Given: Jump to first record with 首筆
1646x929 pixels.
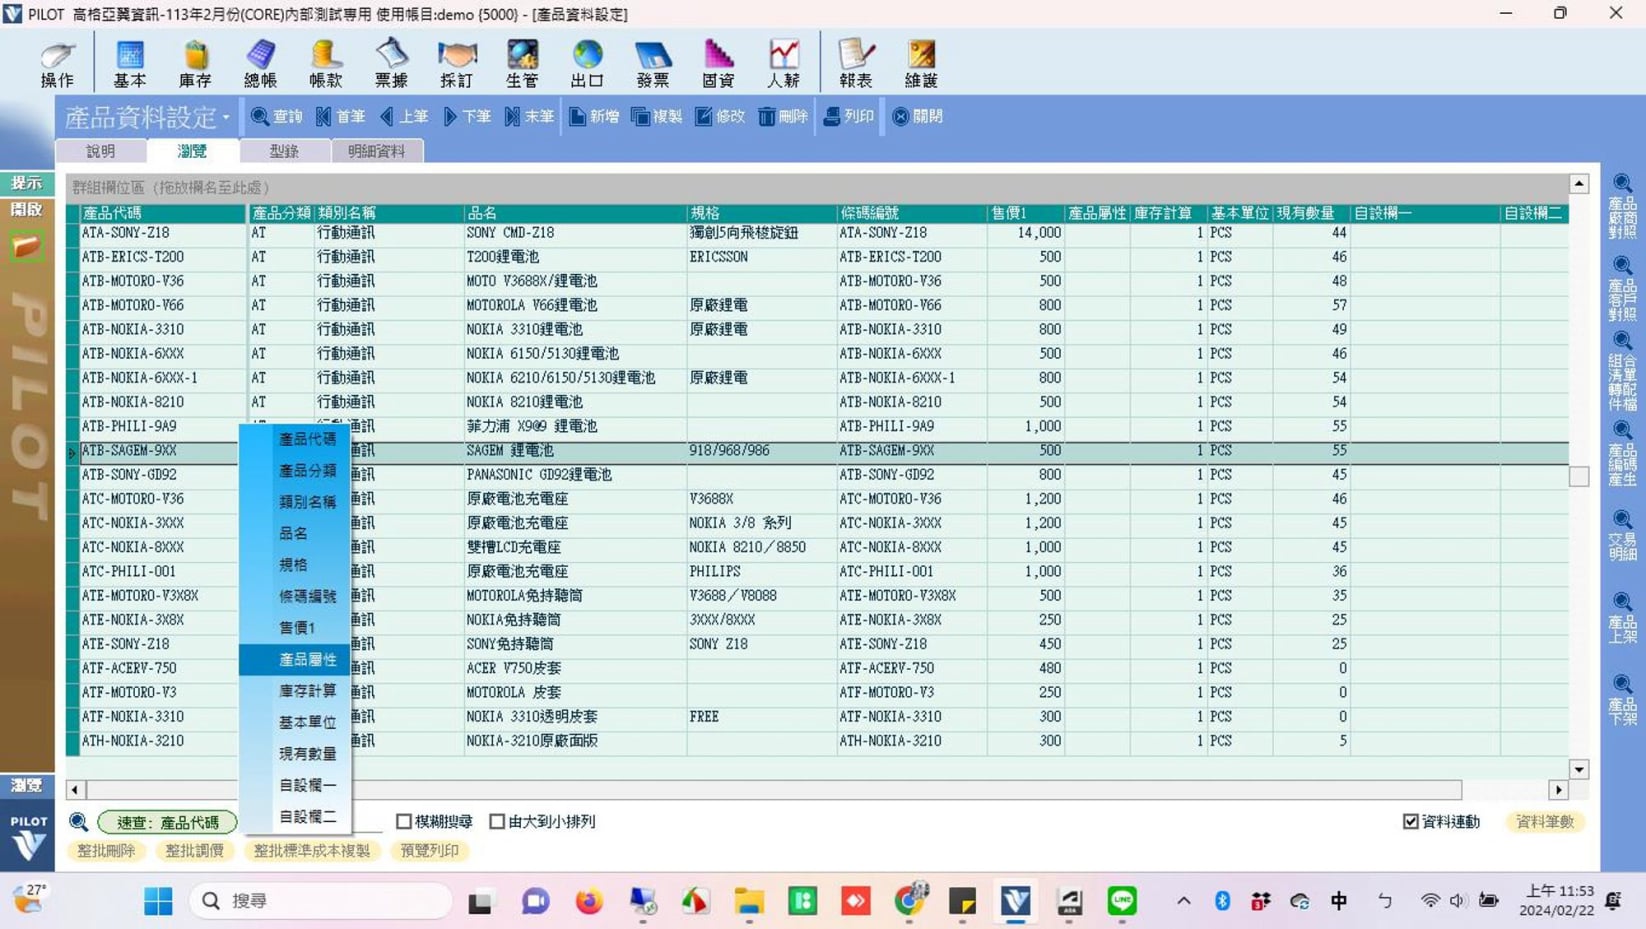Looking at the screenshot, I should [341, 117].
